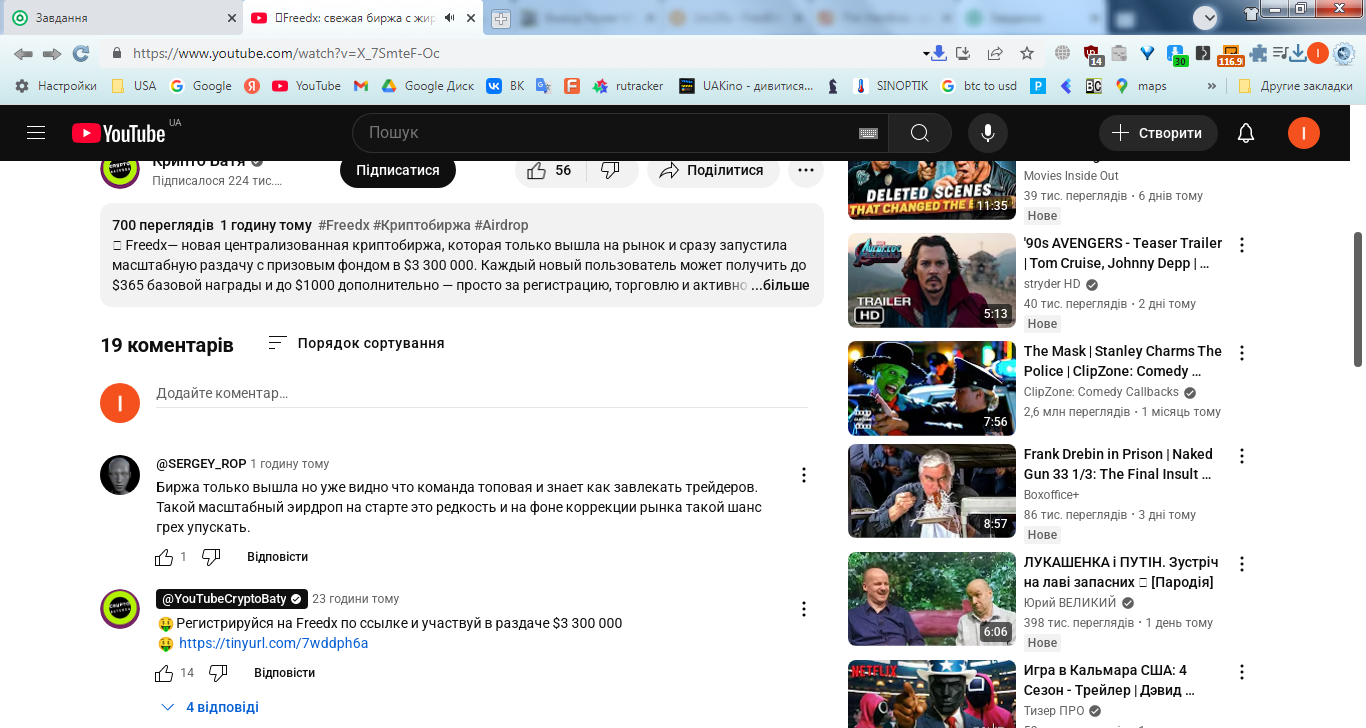Like the @SERGEY_ROP comment

tap(164, 557)
